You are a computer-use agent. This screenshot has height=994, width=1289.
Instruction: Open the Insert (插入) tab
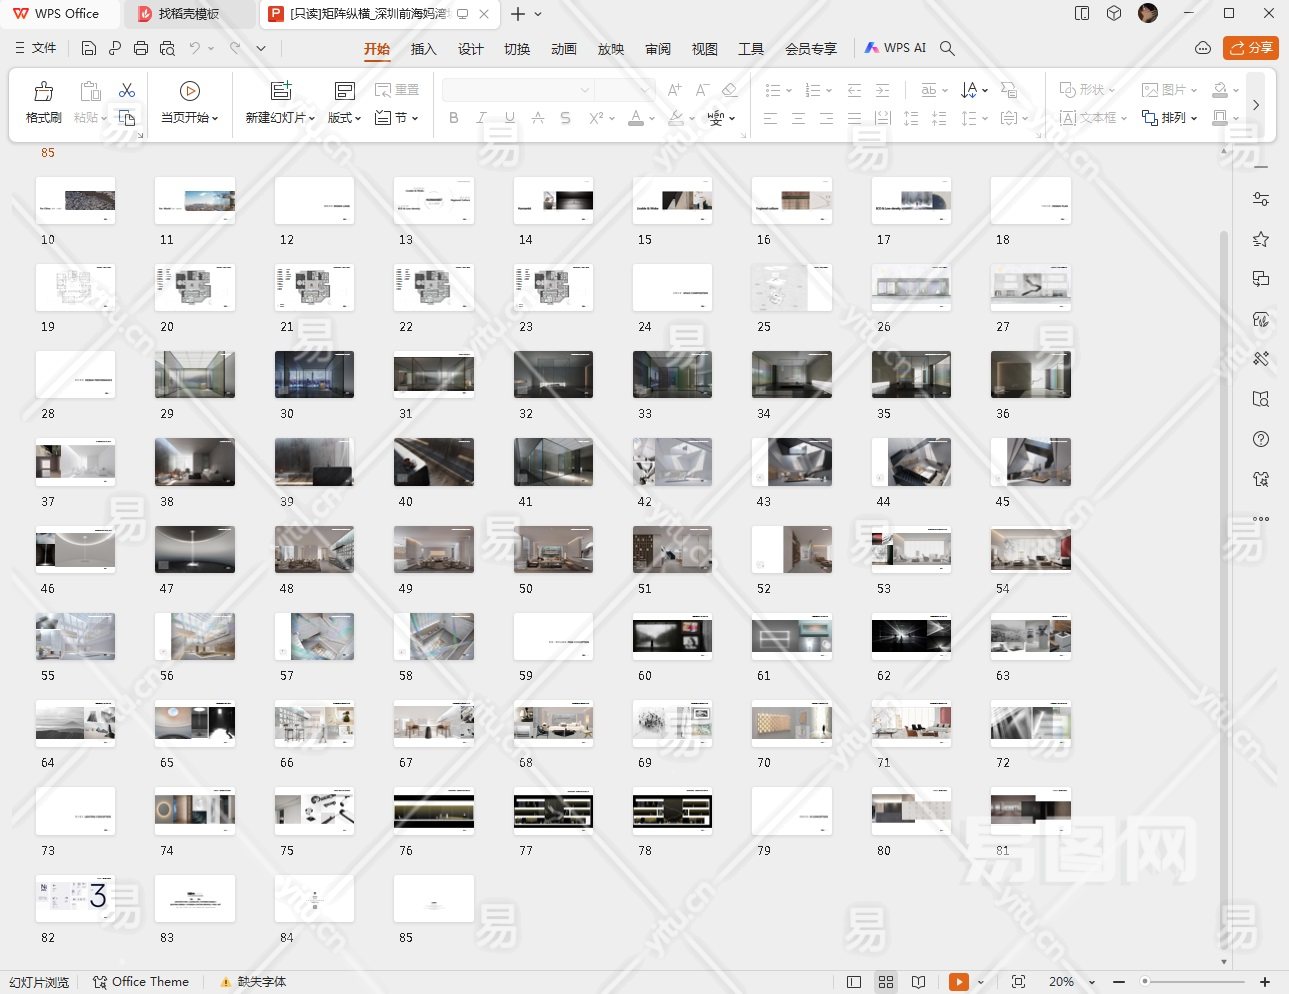click(x=423, y=49)
